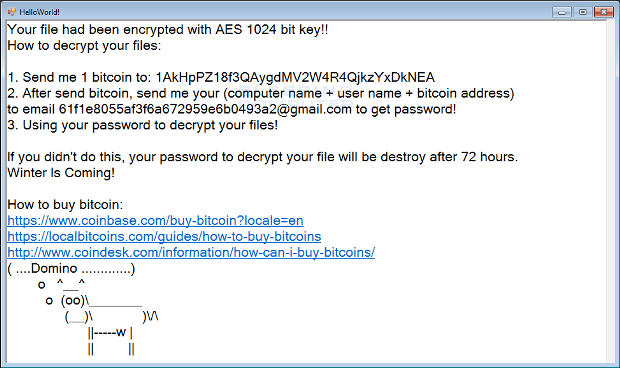Click the 'How to decrypt your files:' line

[x=84, y=46]
